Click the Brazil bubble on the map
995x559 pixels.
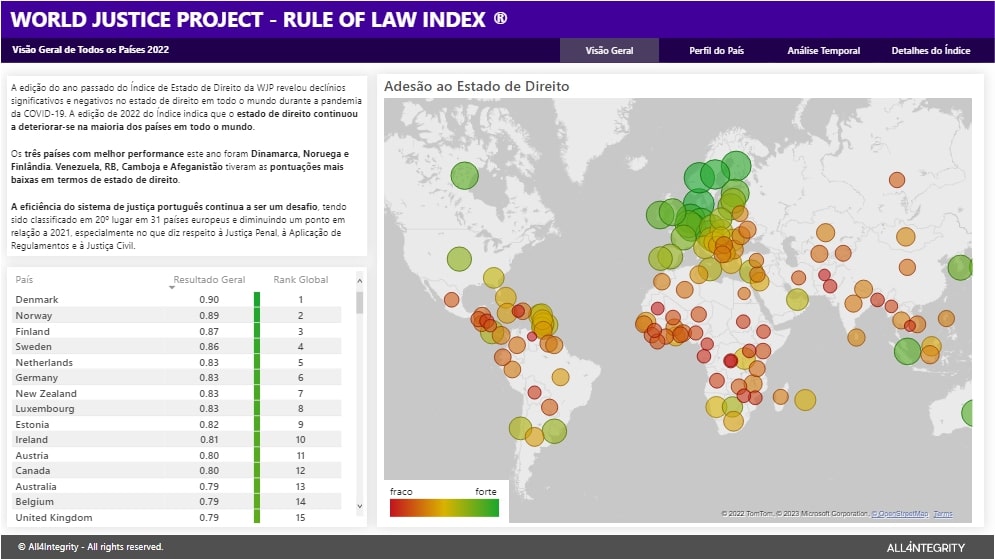coord(560,377)
